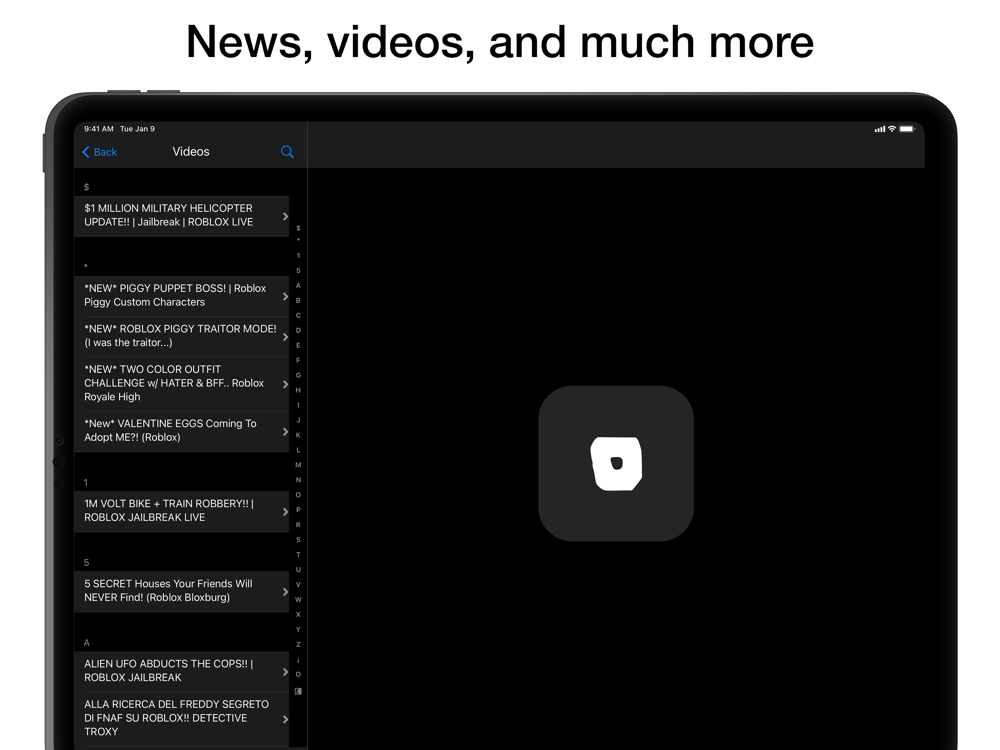Jump to letter F in index
This screenshot has height=750, width=1000.
(x=298, y=360)
